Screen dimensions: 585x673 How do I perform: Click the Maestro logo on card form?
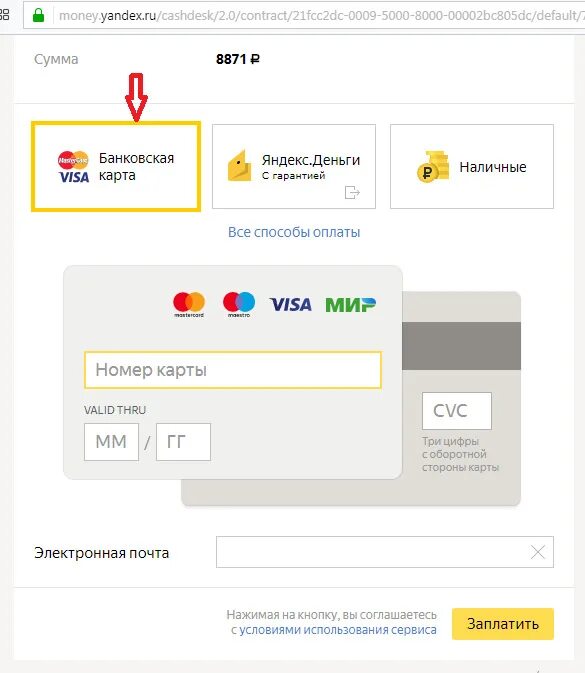[x=239, y=304]
